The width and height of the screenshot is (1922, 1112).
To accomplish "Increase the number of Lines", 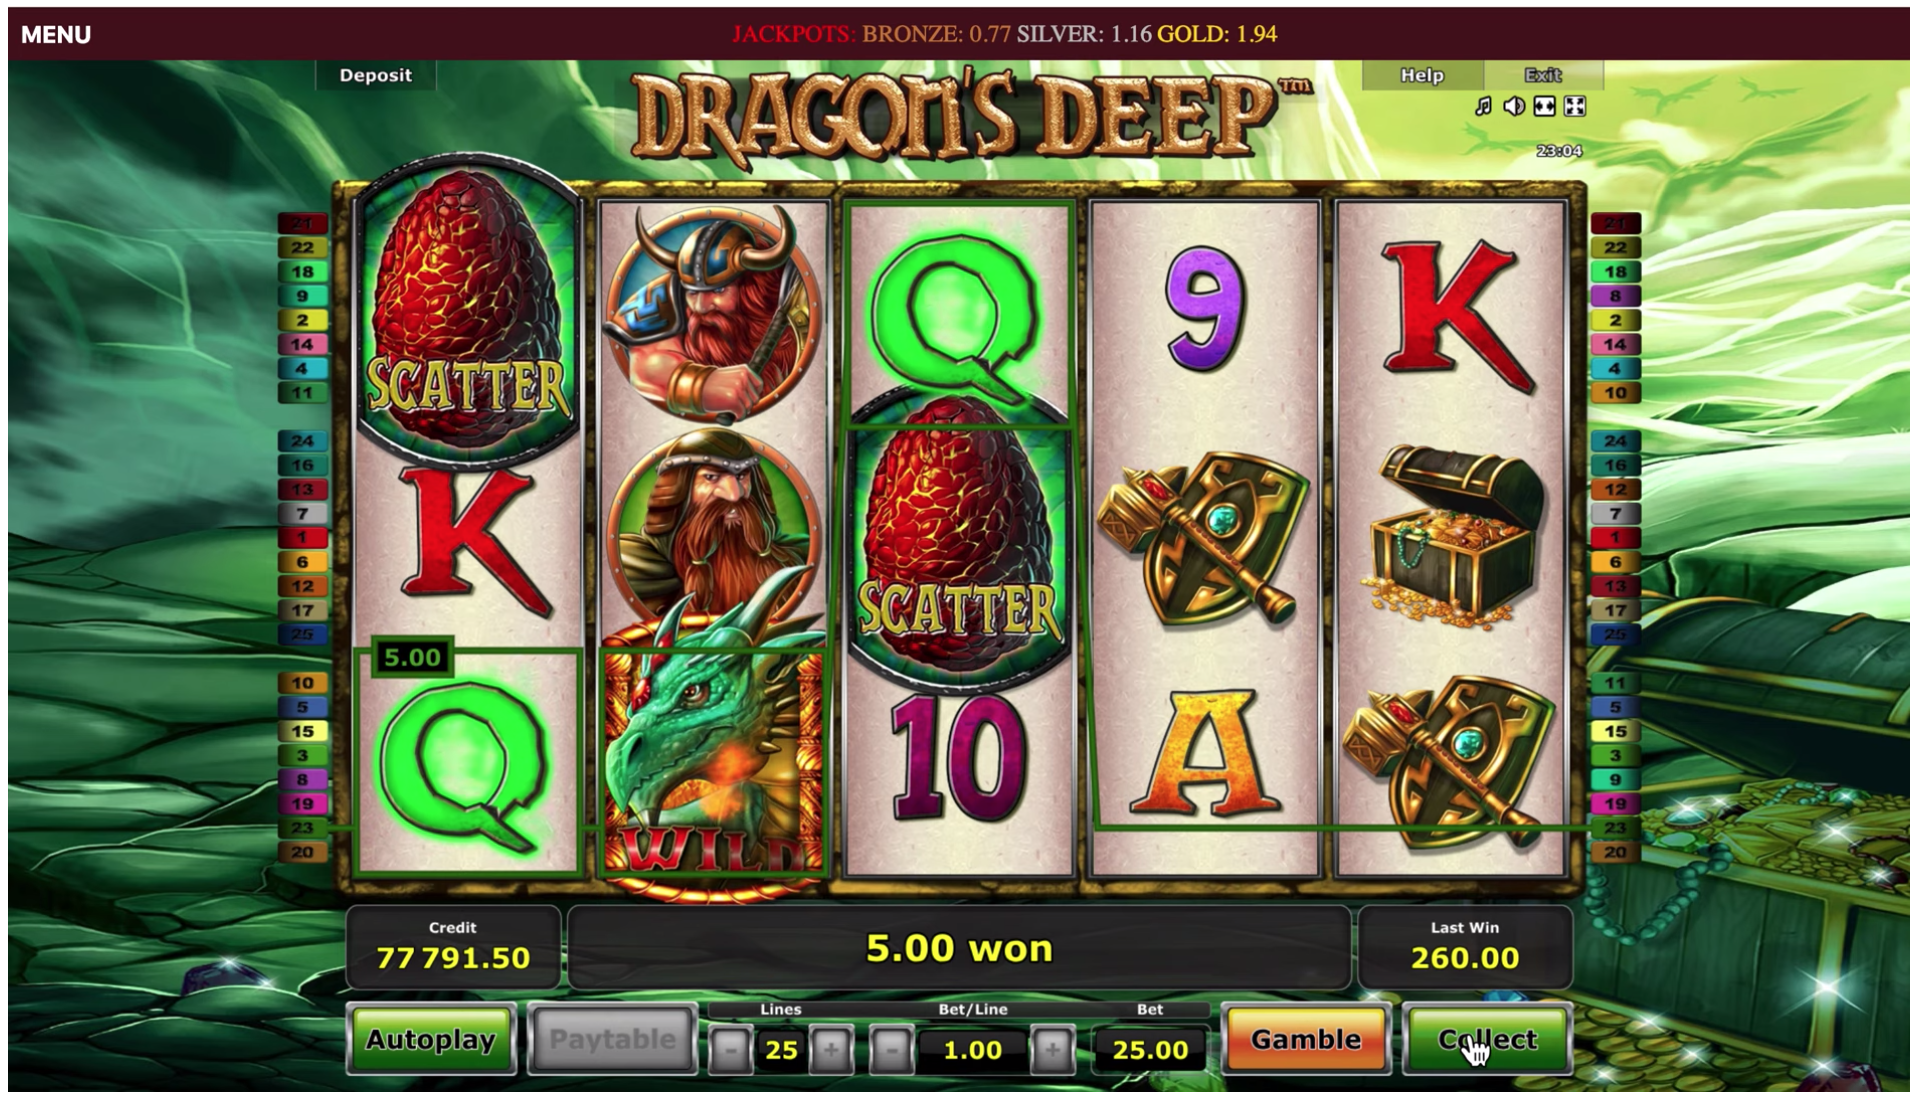I will [831, 1050].
